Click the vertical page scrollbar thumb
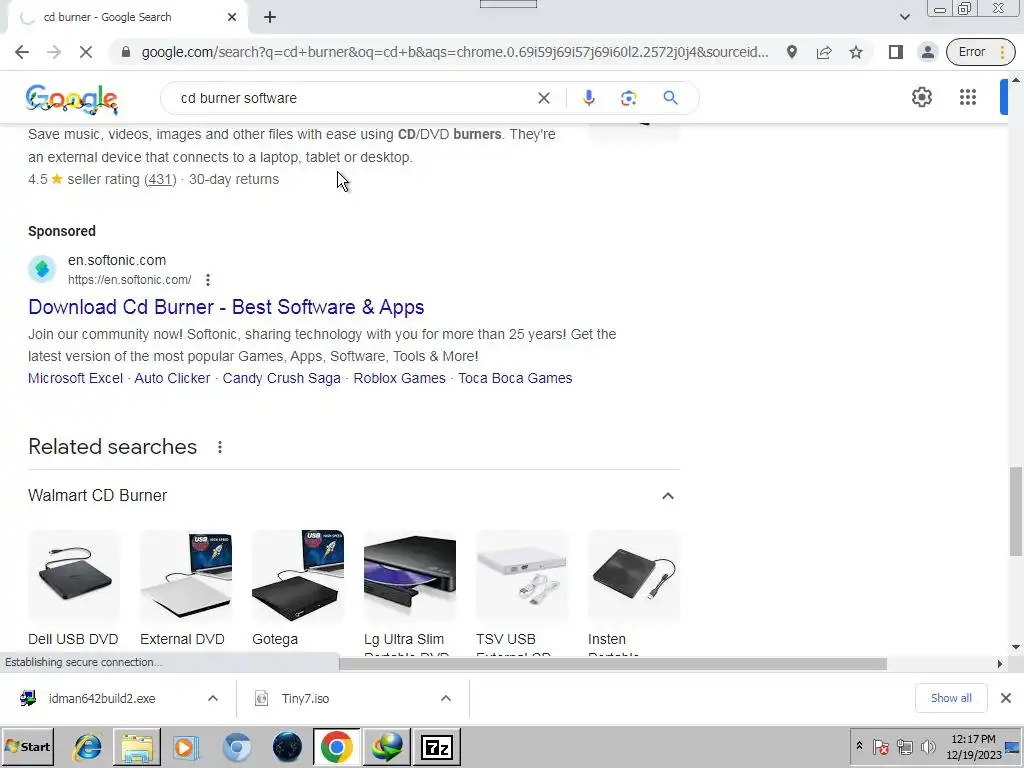 point(1016,511)
